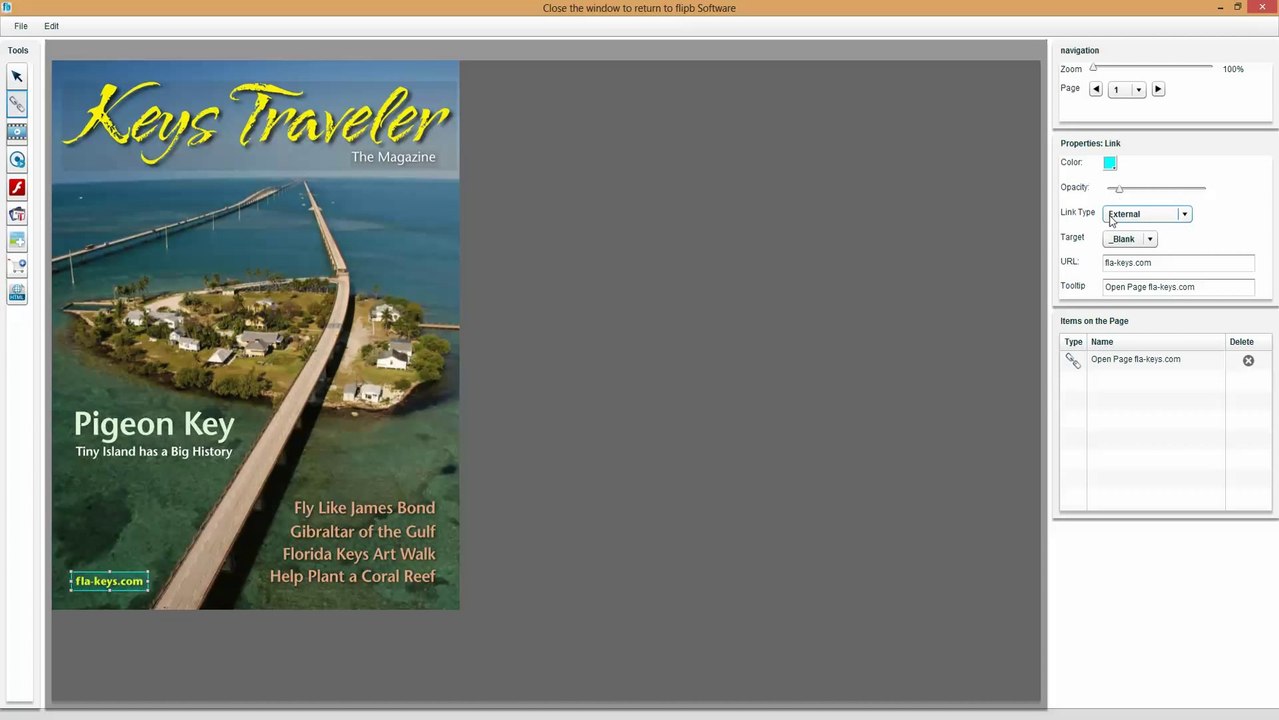
Task: Select the audio disc tool
Action: 17,160
